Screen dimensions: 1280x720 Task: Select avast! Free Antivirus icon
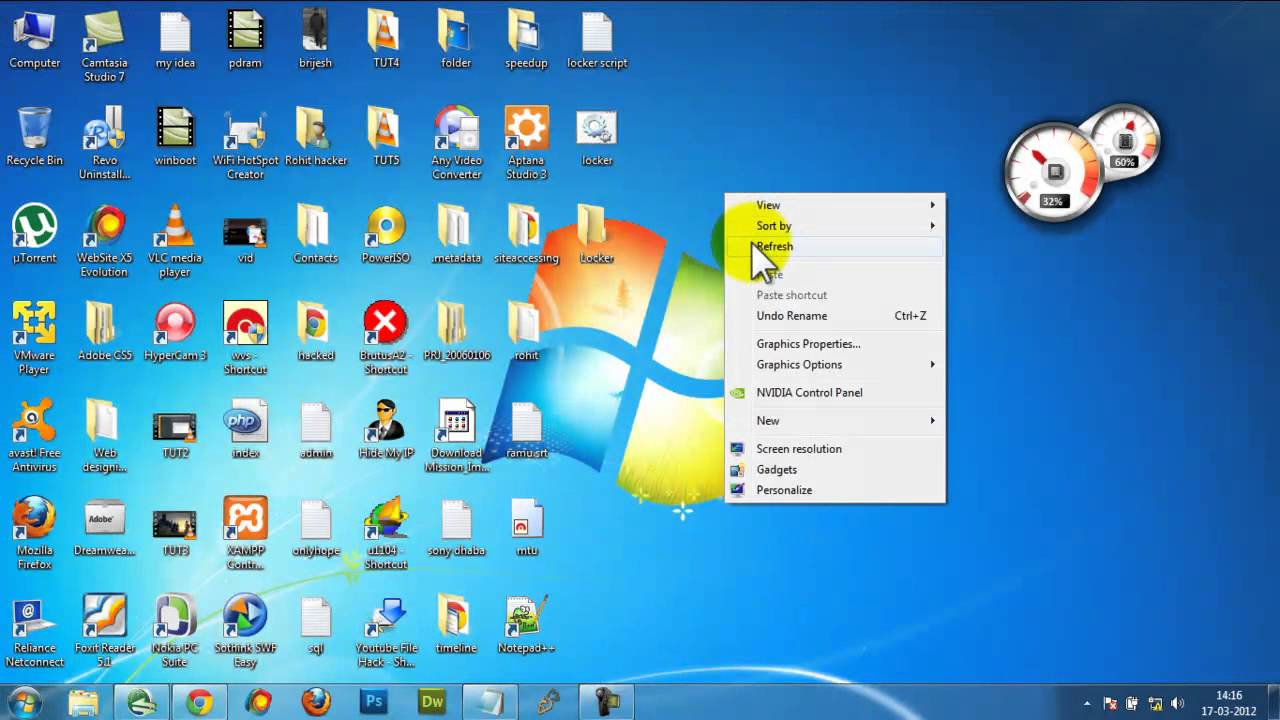point(34,437)
